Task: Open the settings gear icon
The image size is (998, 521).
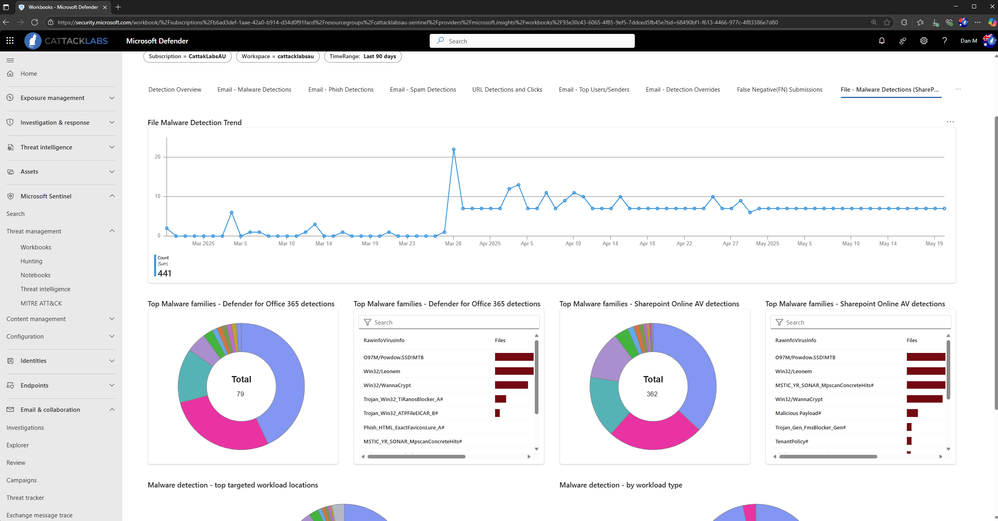Action: click(924, 41)
